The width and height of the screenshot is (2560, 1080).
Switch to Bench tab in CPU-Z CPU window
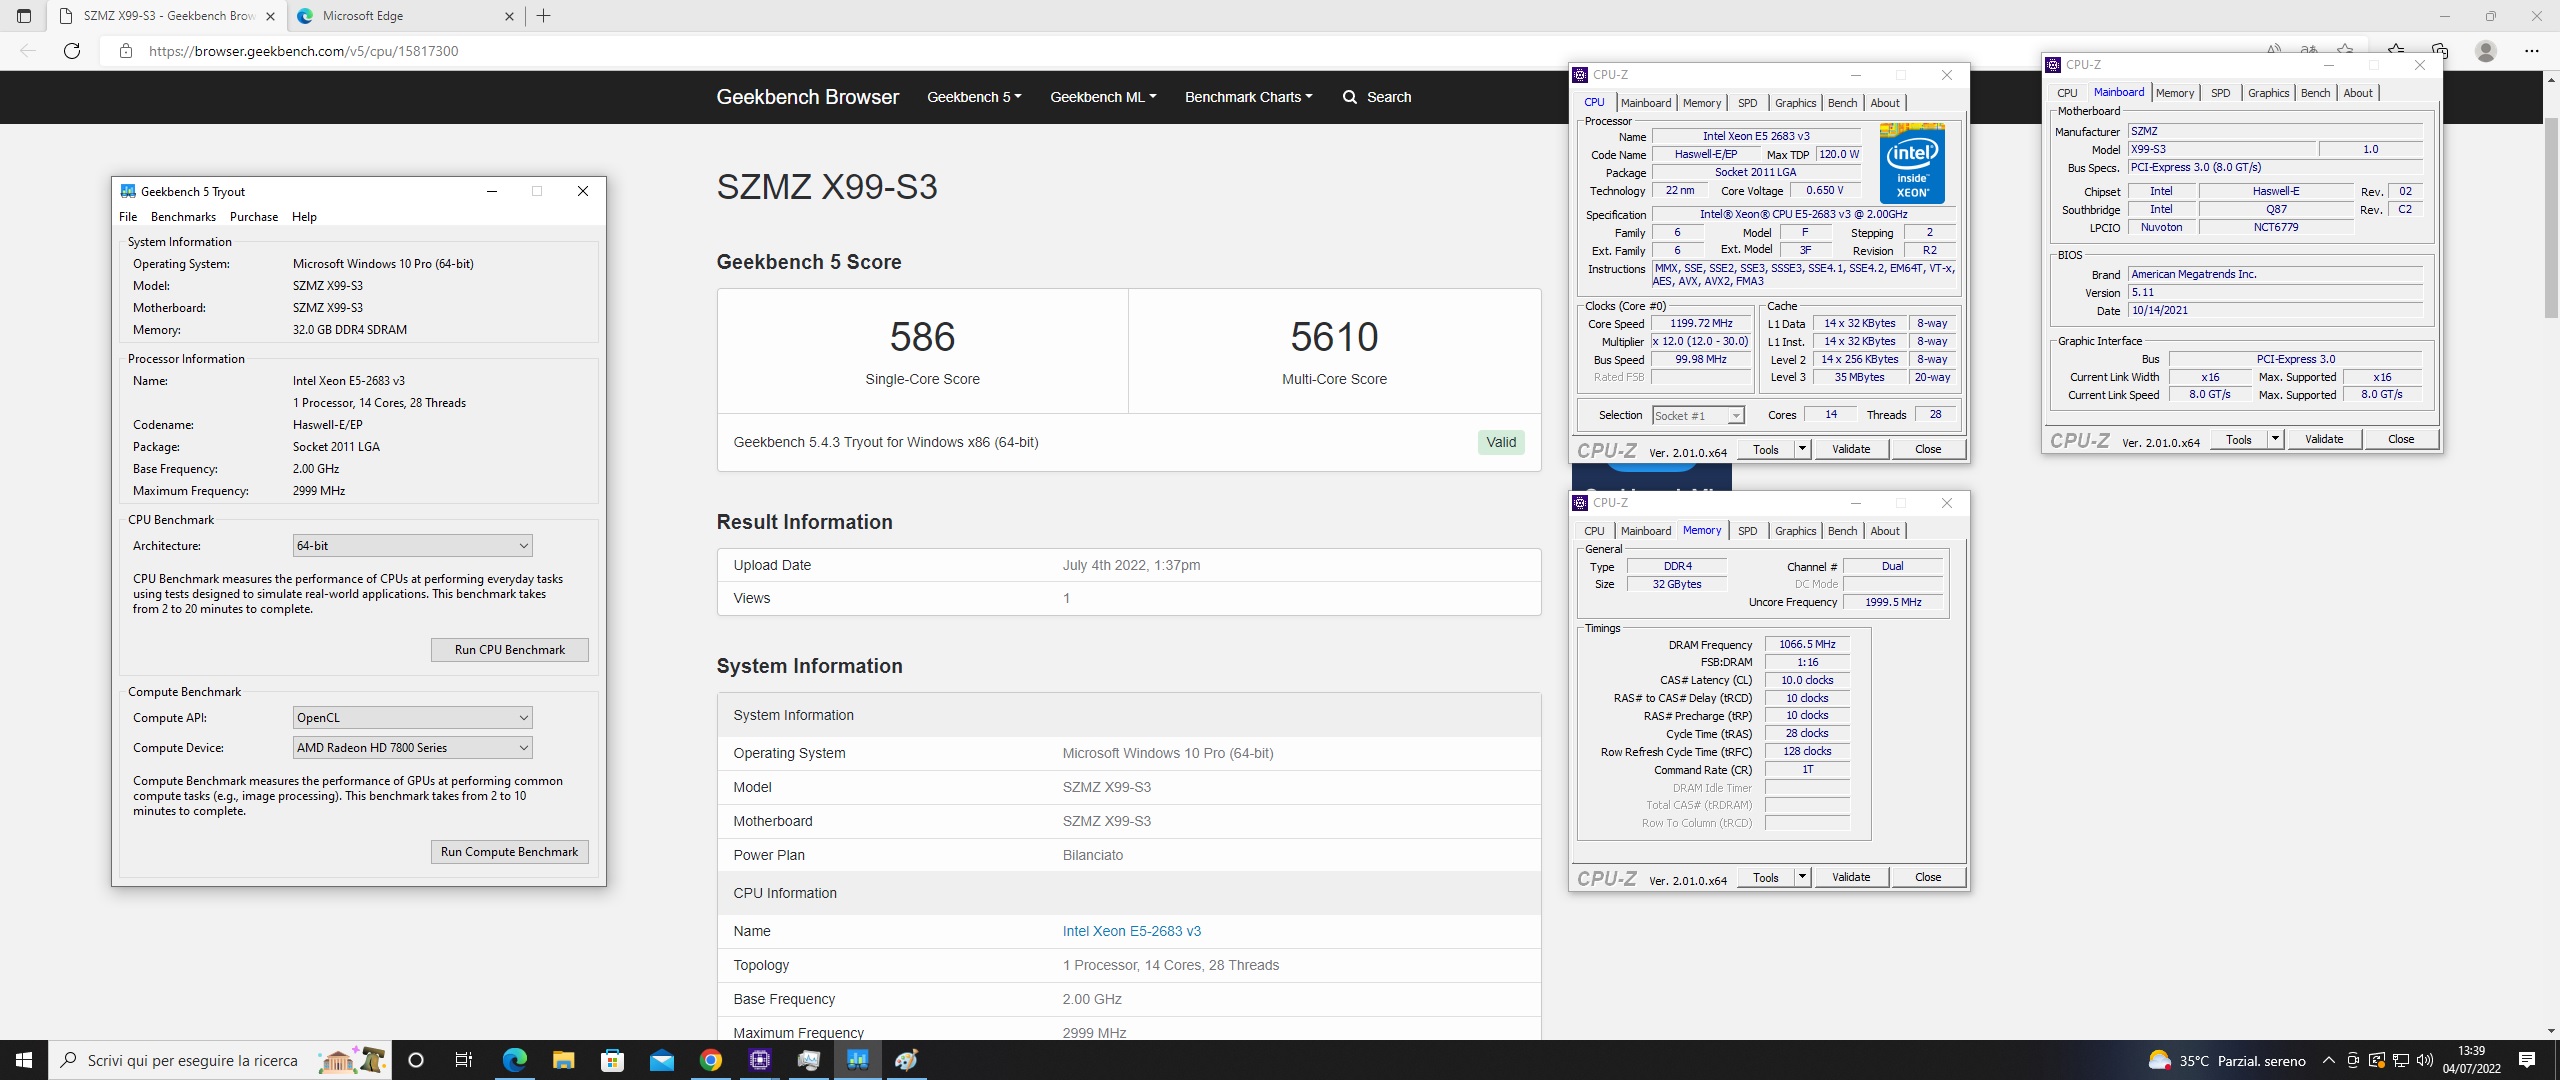1842,103
